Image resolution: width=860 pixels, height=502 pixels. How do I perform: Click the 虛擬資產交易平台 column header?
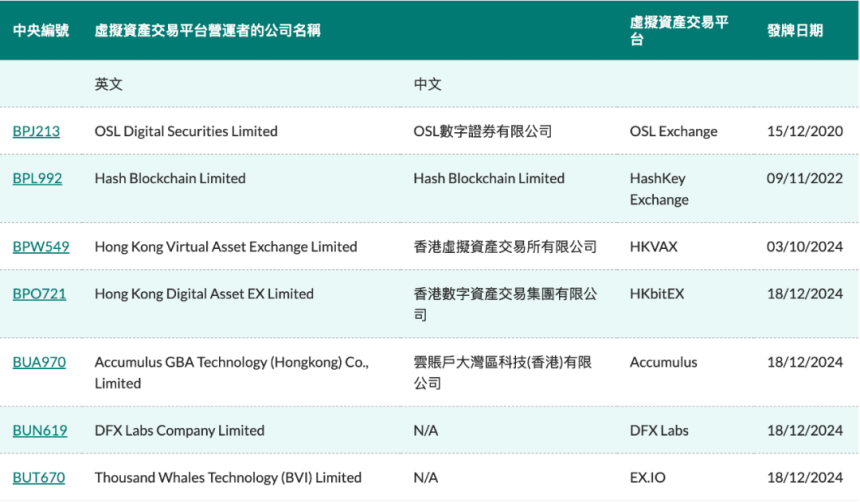coord(679,31)
